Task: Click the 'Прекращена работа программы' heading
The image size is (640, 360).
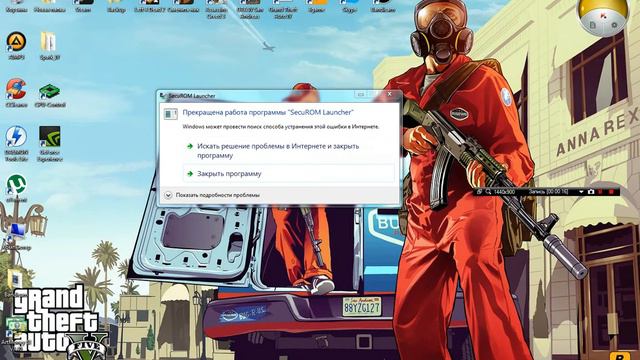Action: (x=268, y=112)
